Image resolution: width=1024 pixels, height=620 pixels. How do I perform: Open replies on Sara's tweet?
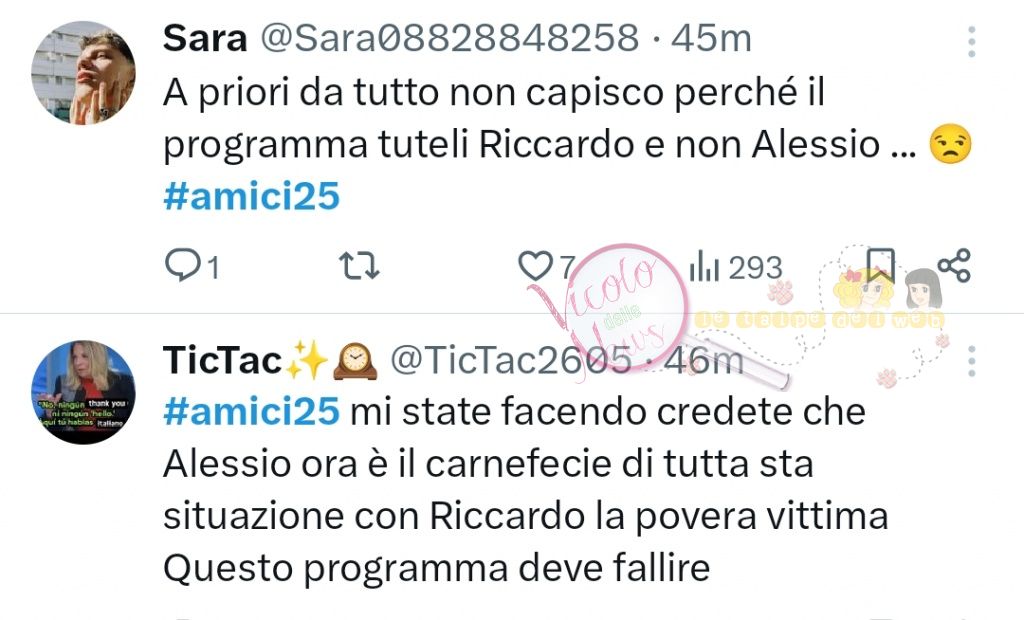click(x=191, y=267)
